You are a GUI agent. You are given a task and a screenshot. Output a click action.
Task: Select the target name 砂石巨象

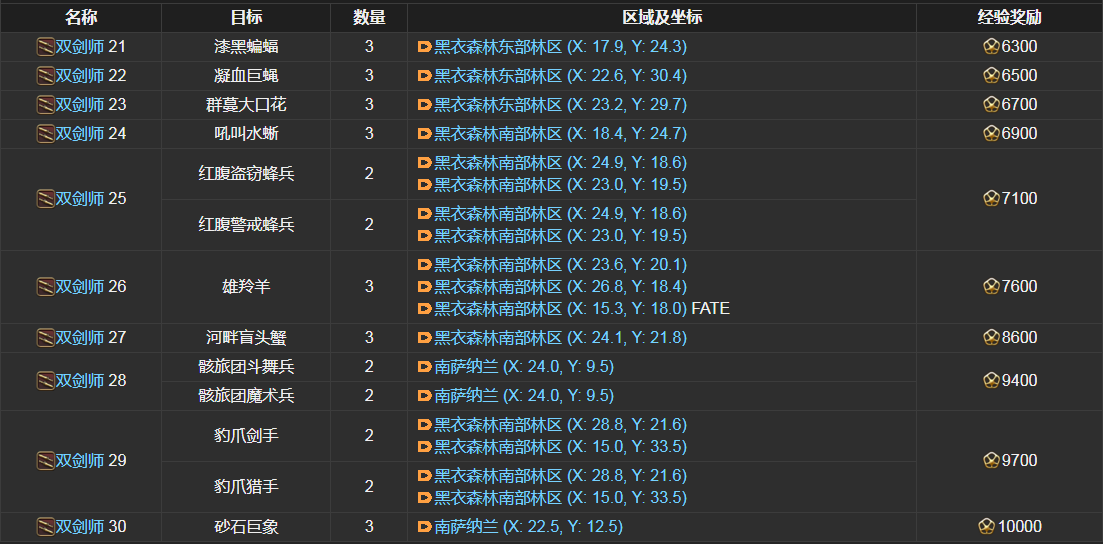(246, 526)
